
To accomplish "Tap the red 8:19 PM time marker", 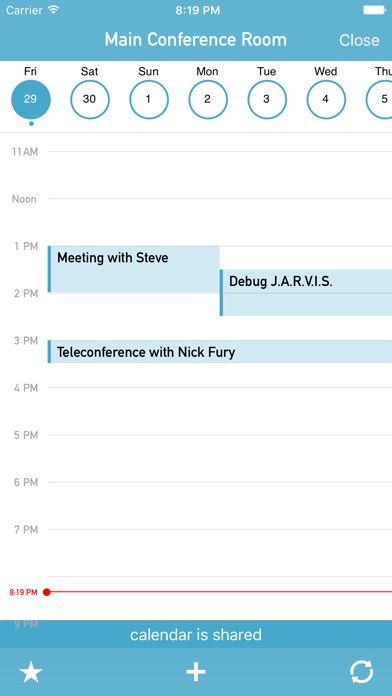I will (46, 592).
